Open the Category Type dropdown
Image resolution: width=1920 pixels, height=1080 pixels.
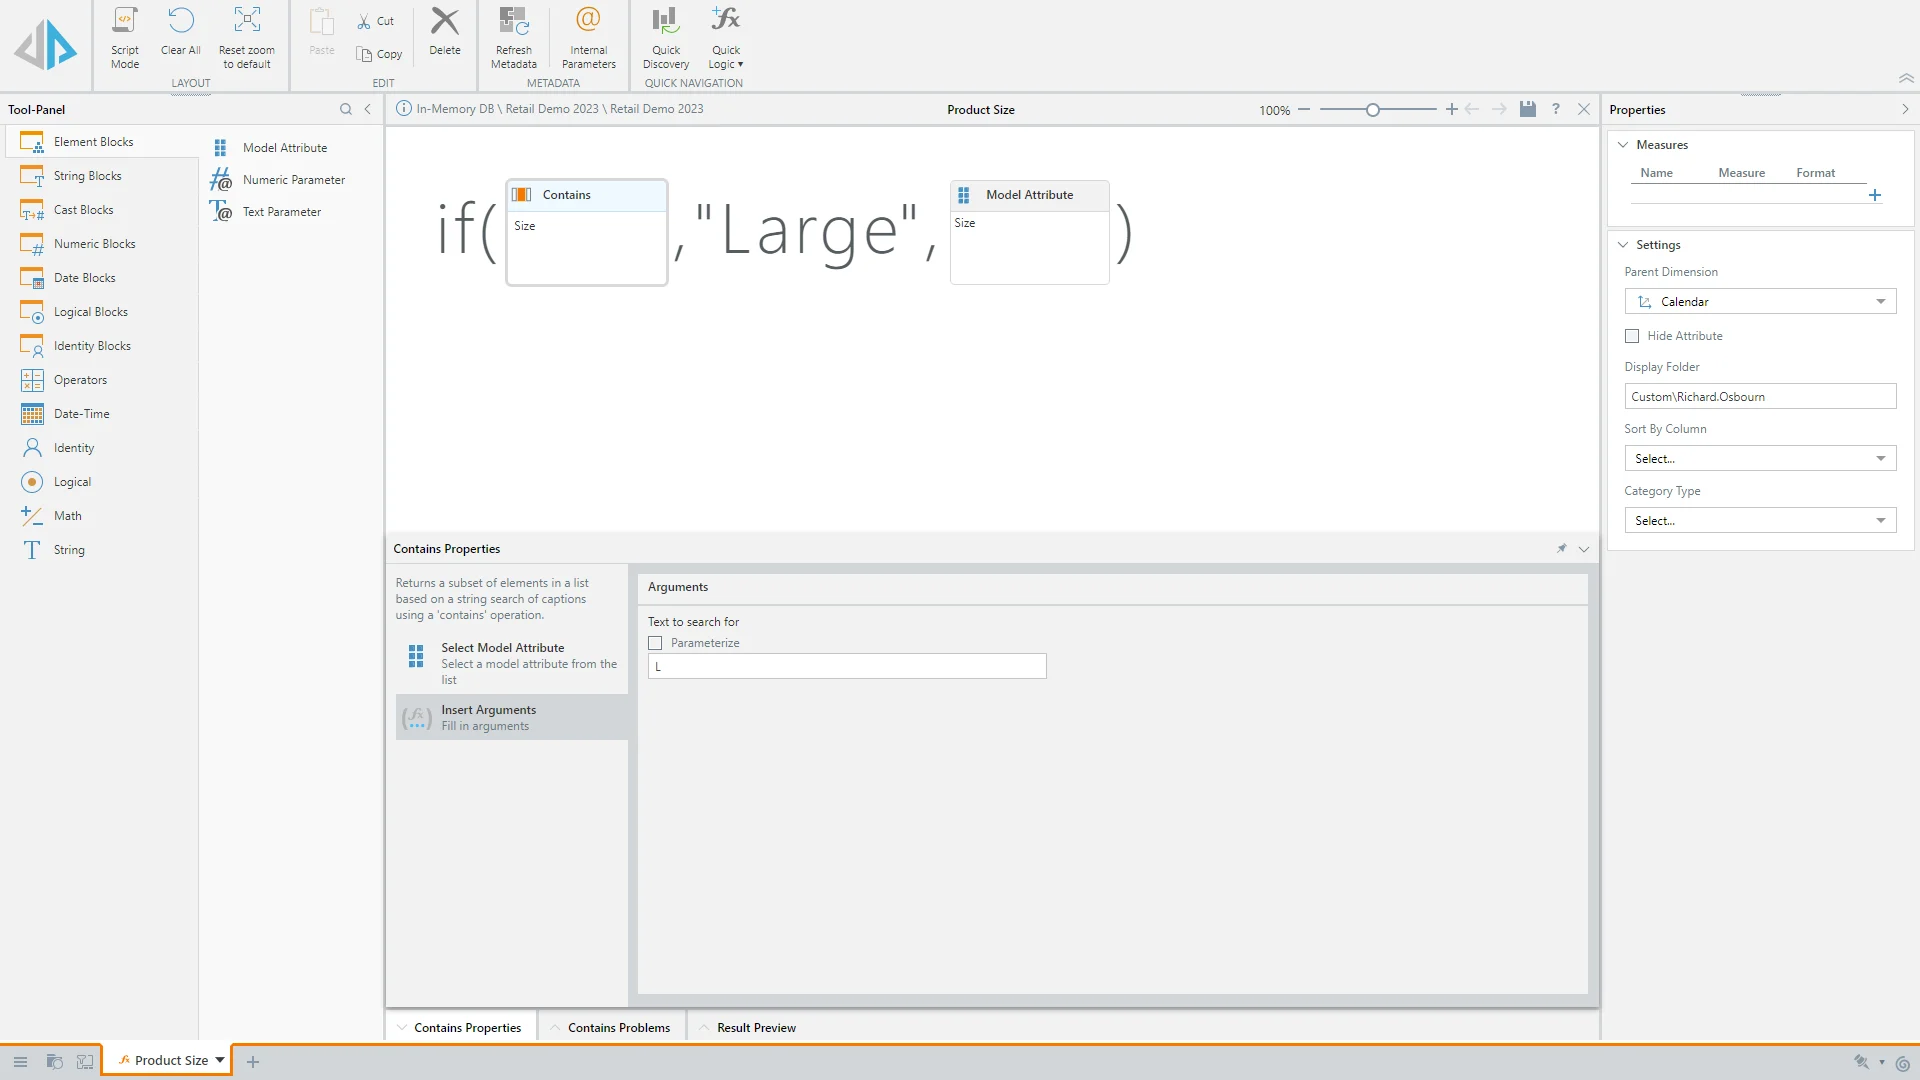[1760, 521]
